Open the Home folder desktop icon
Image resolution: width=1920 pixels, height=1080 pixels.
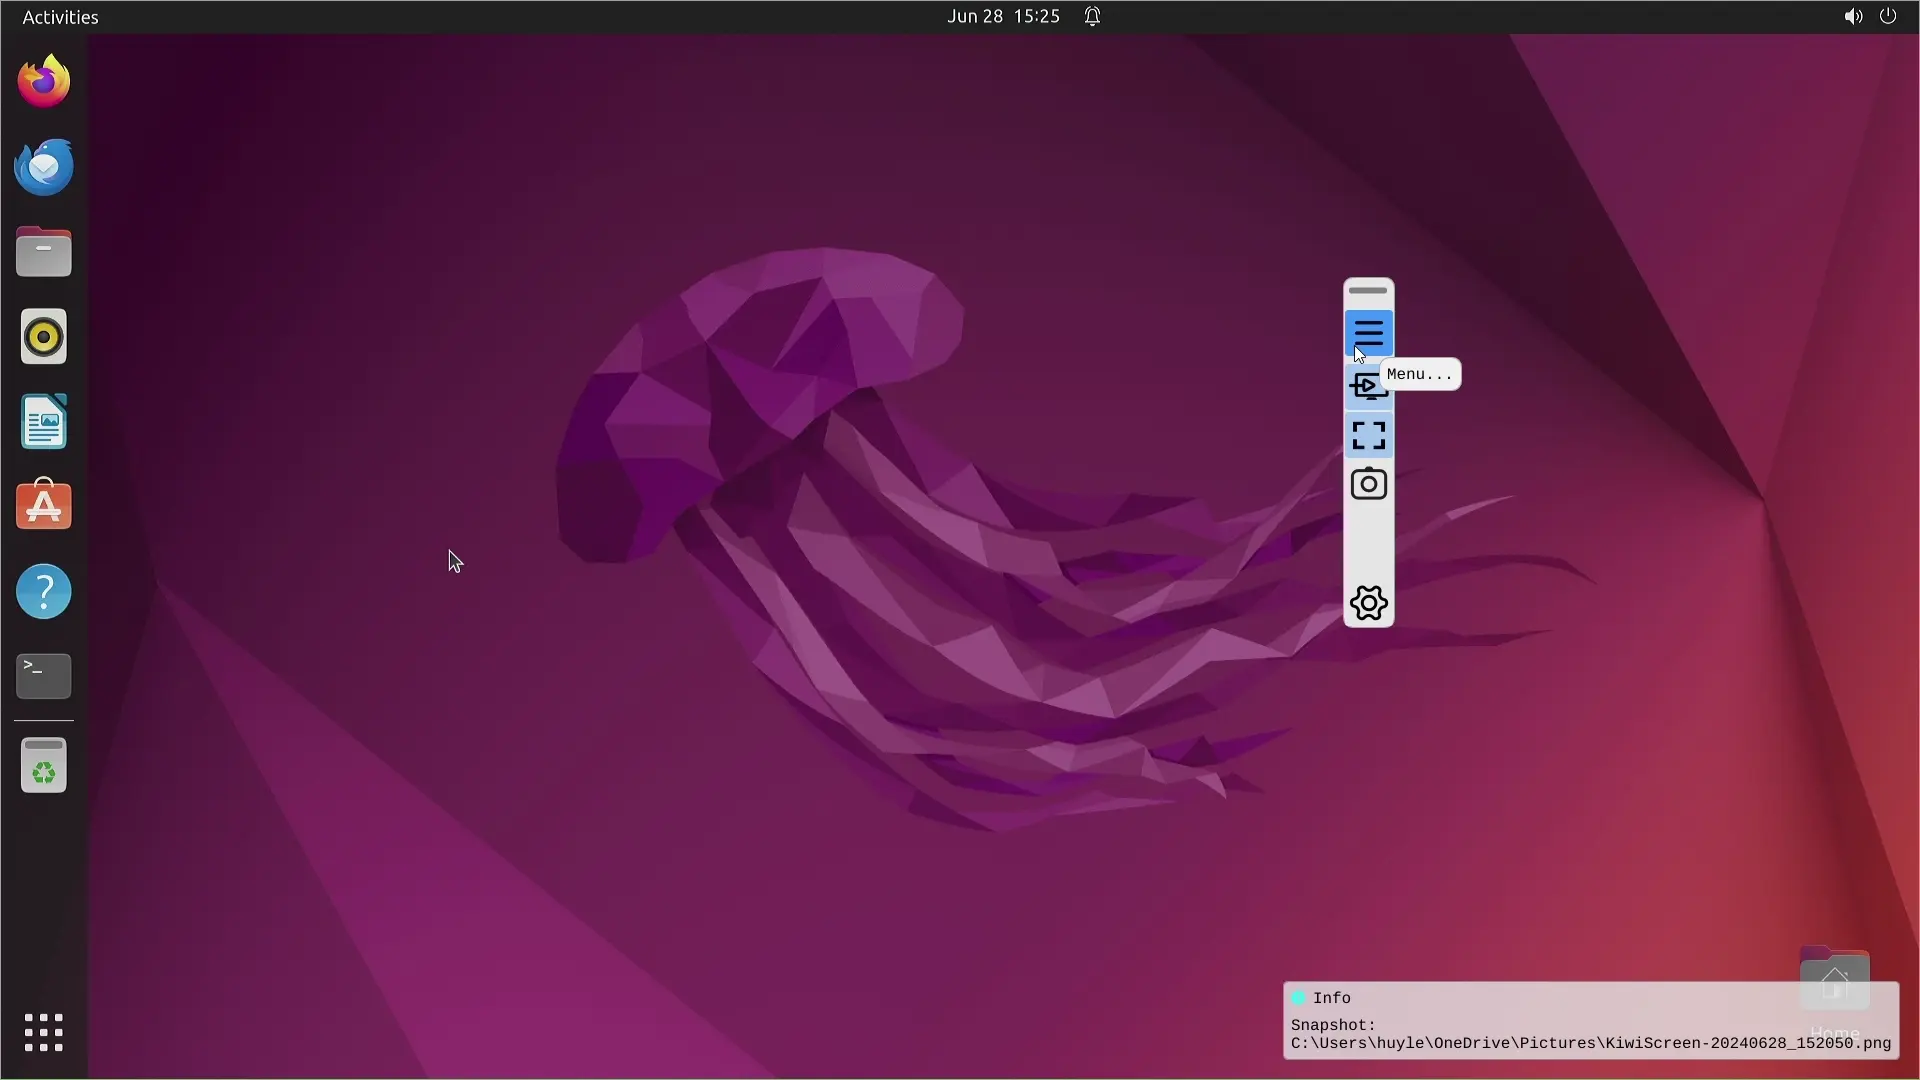click(x=1834, y=992)
